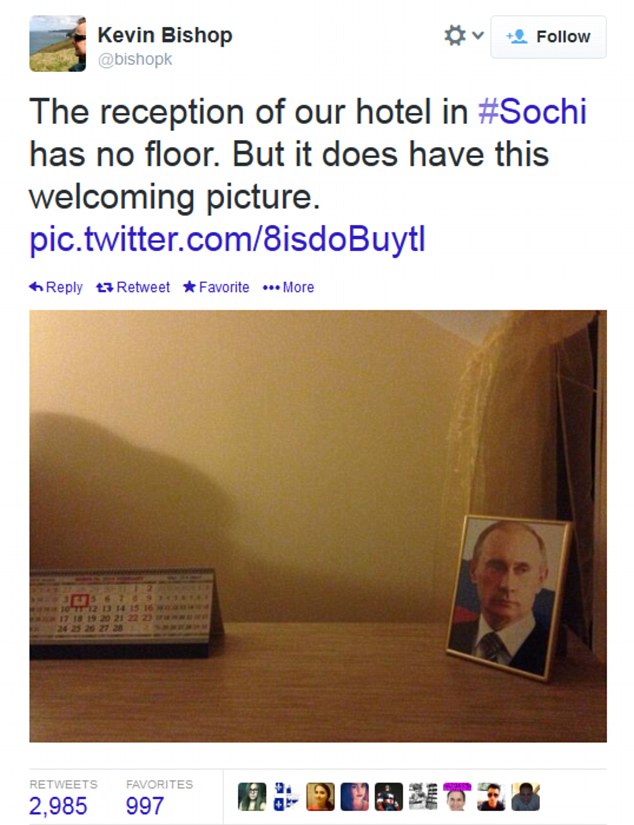The image size is (634, 825).
Task: Open the avatar with purple banner
Action: pos(456,796)
